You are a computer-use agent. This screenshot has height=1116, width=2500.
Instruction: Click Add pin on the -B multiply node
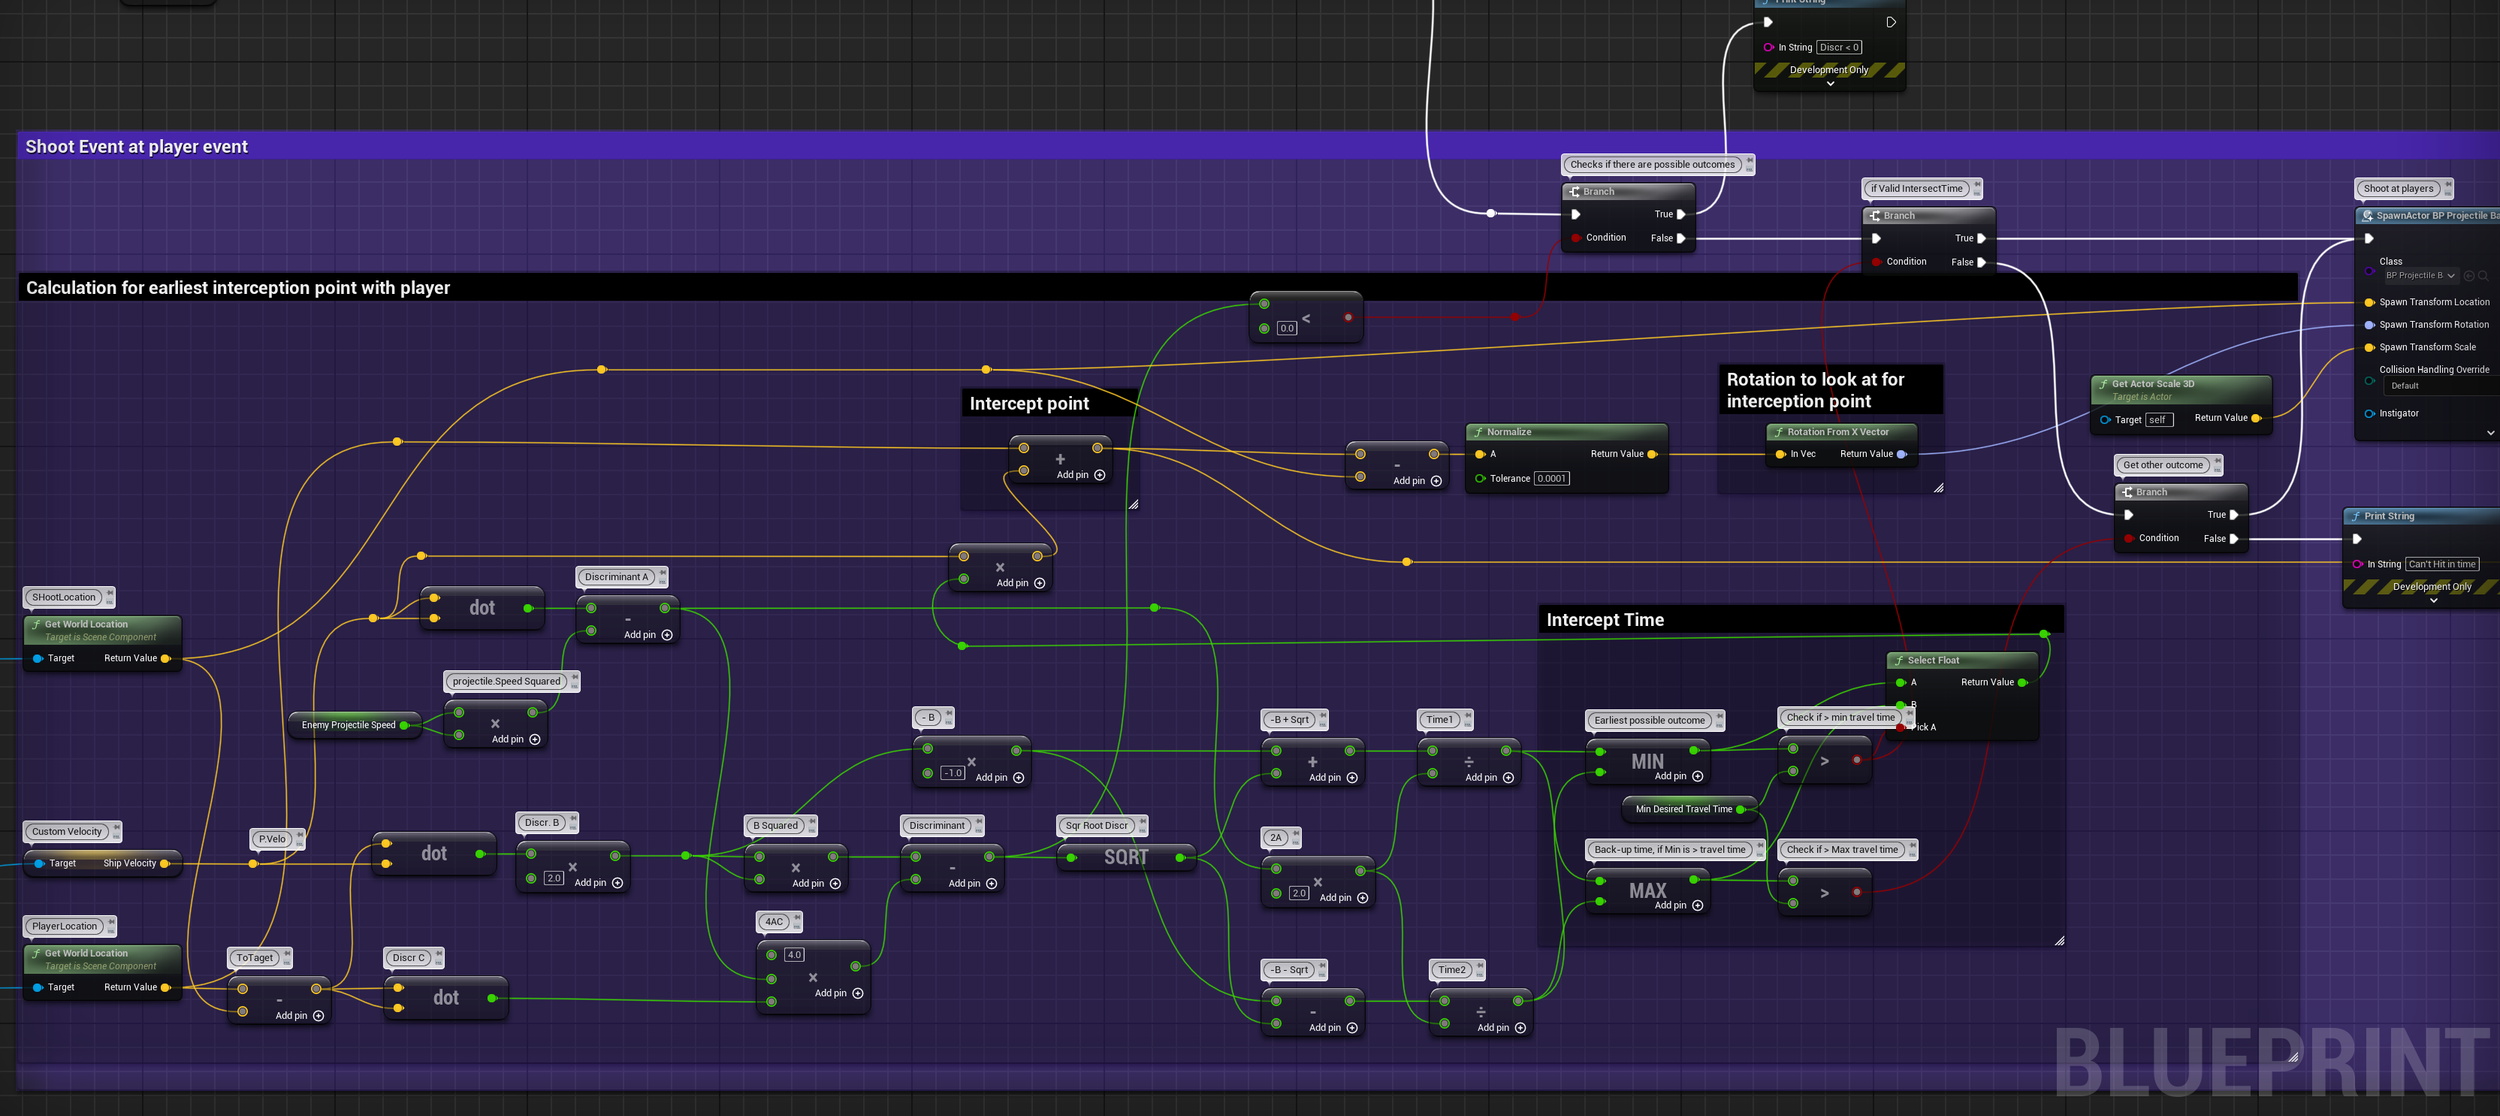(999, 777)
